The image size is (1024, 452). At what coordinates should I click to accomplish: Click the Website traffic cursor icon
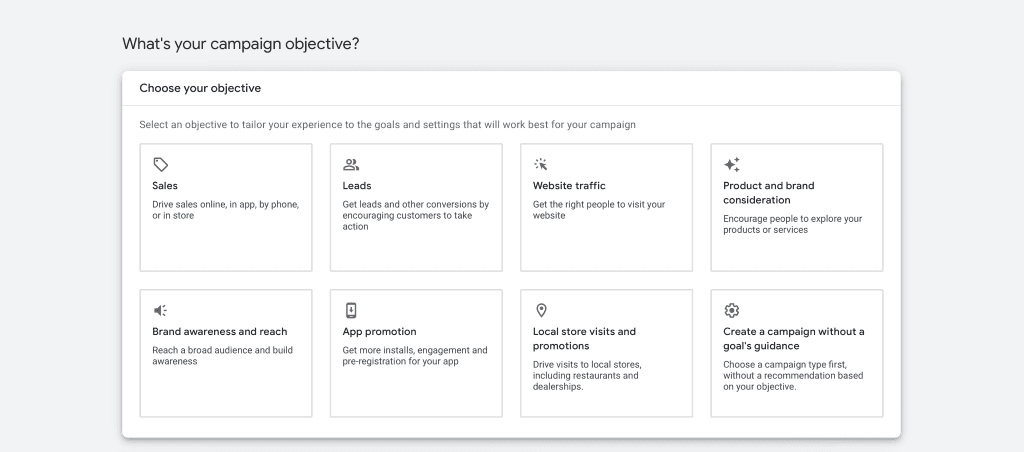click(x=541, y=165)
